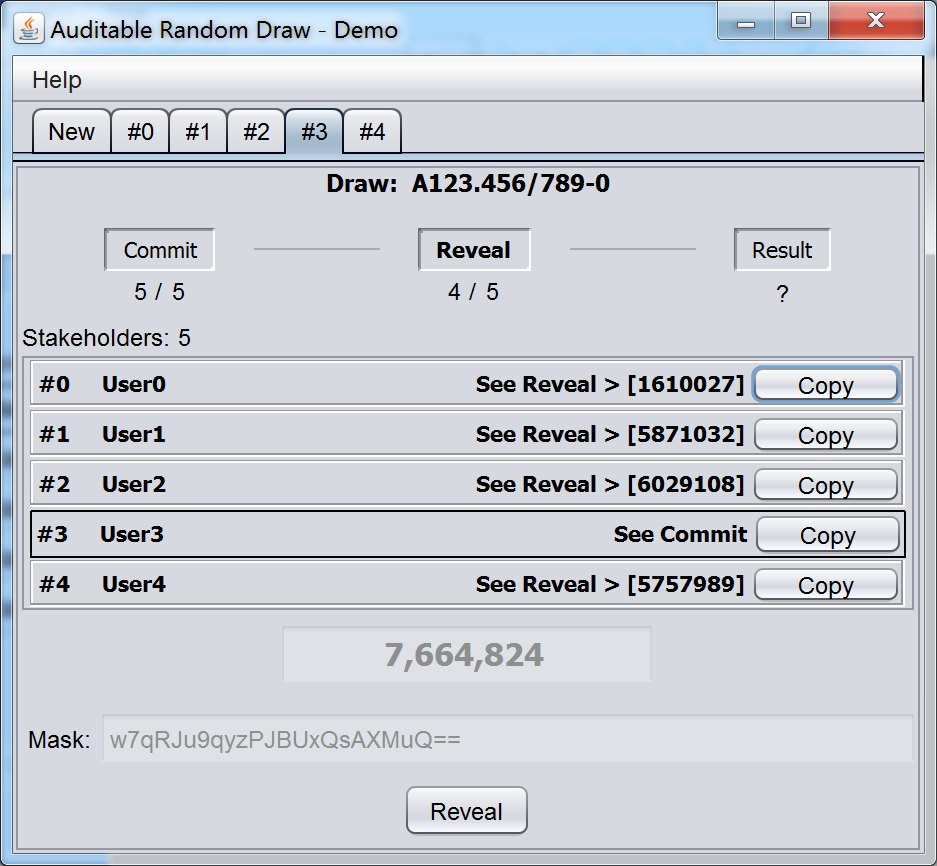Click the Stakeholders: 5 label

pos(106,338)
